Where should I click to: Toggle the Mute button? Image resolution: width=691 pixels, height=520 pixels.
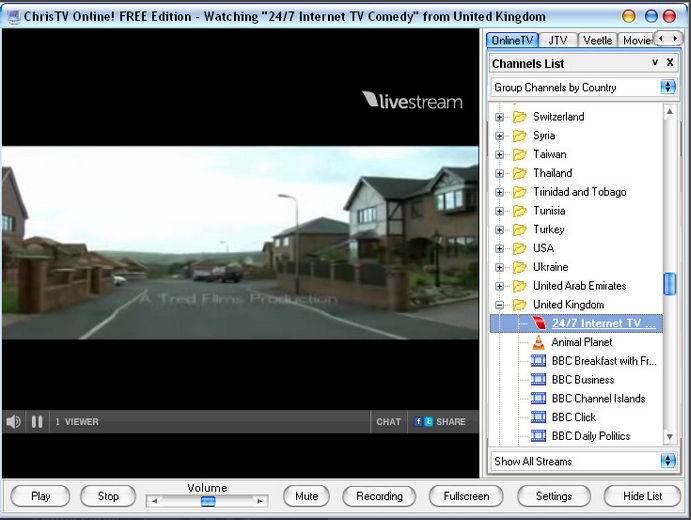[306, 496]
